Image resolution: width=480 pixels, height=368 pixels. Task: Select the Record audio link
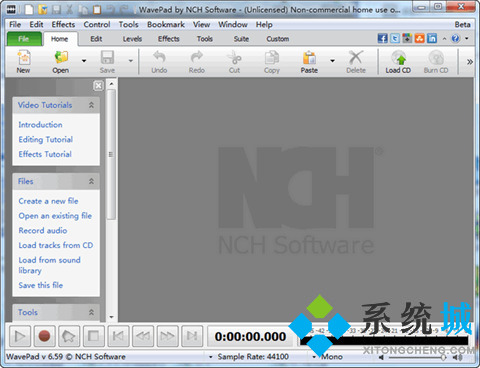click(43, 230)
